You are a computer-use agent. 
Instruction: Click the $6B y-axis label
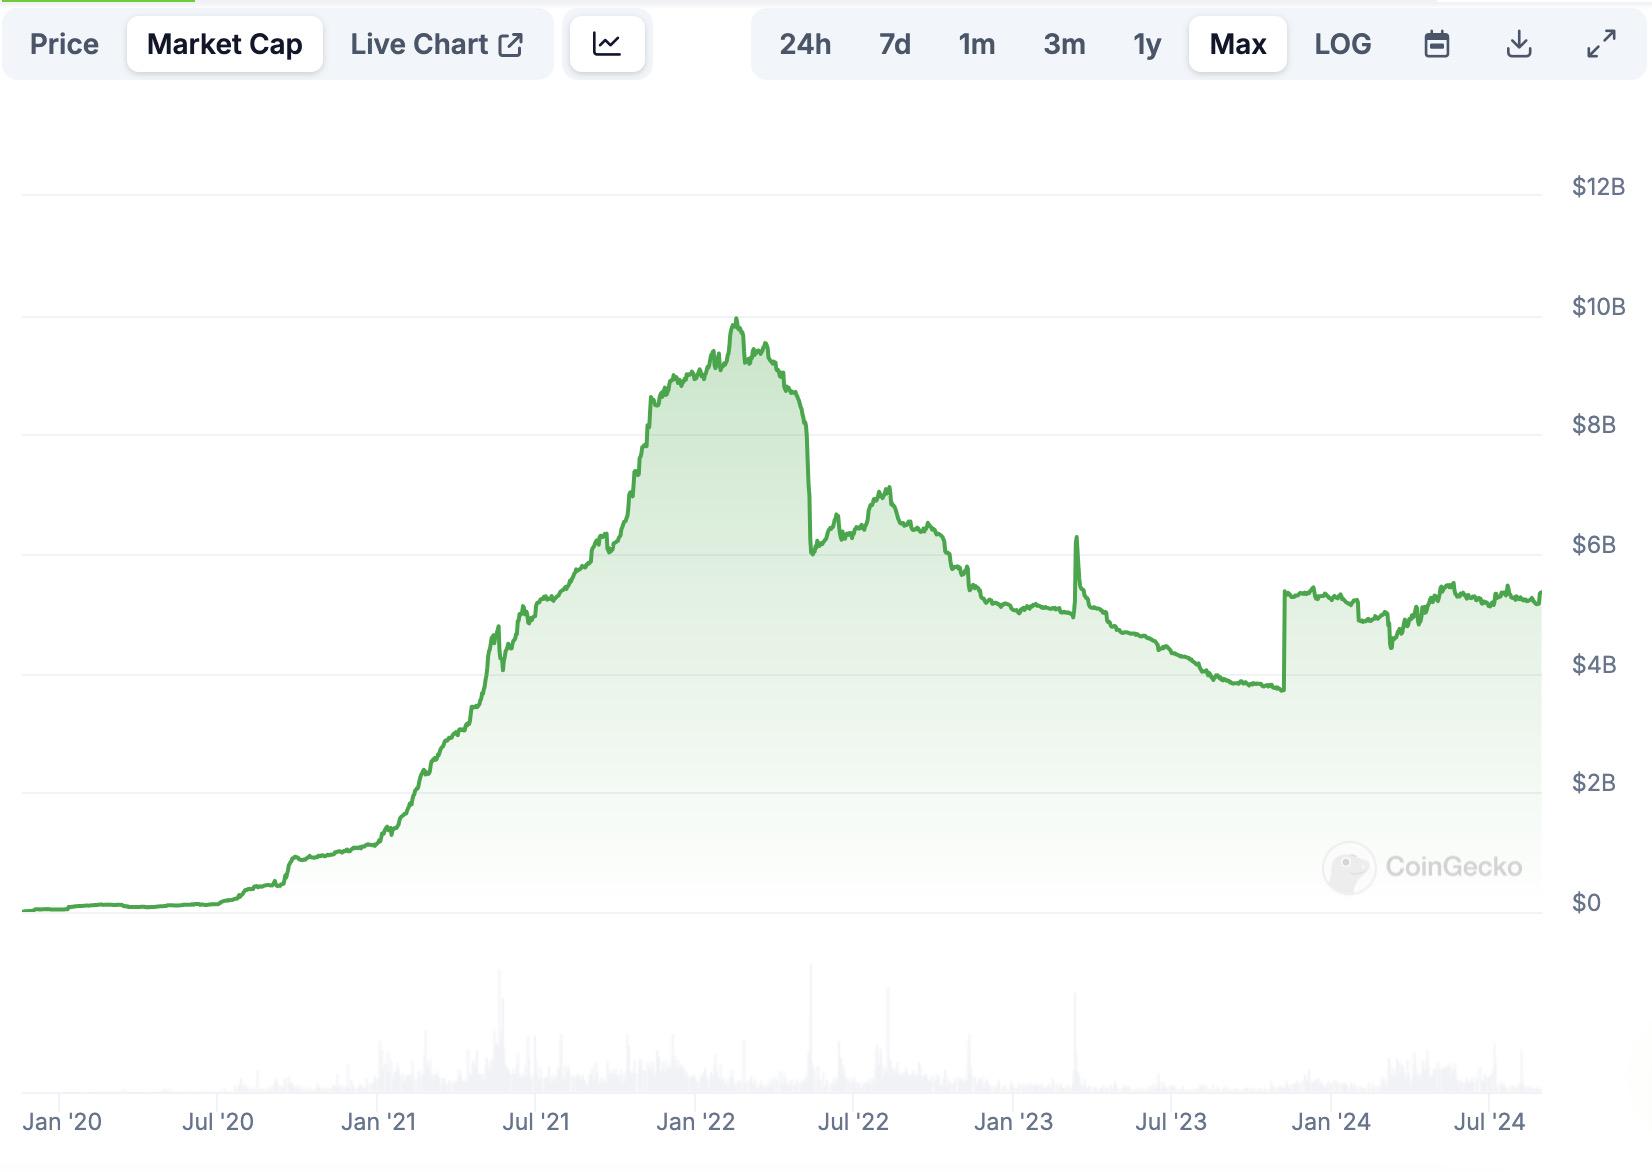tap(1593, 545)
